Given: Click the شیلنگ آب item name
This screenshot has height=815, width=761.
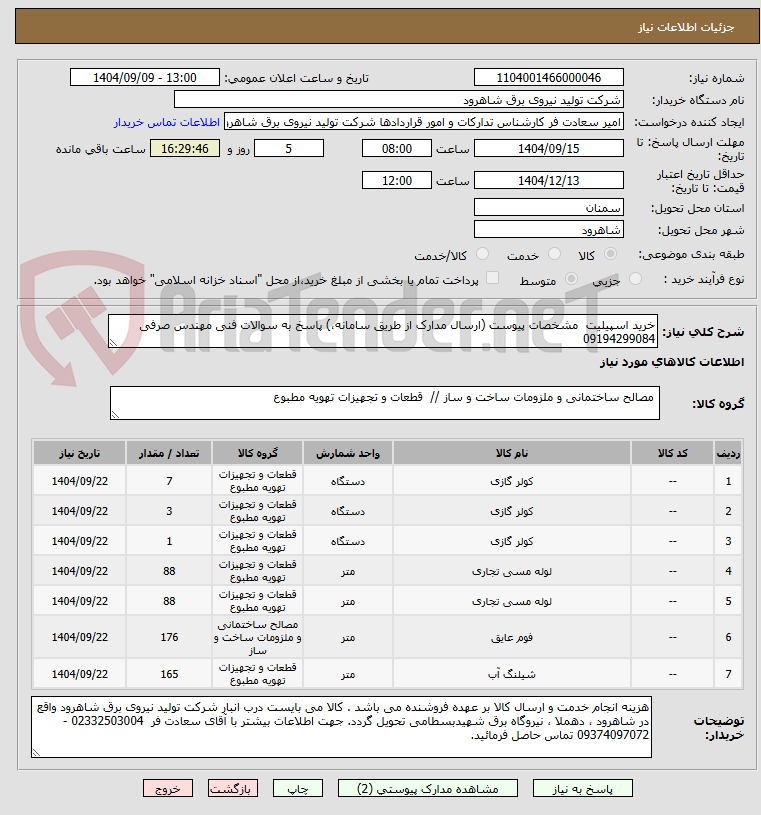Looking at the screenshot, I should coord(511,675).
